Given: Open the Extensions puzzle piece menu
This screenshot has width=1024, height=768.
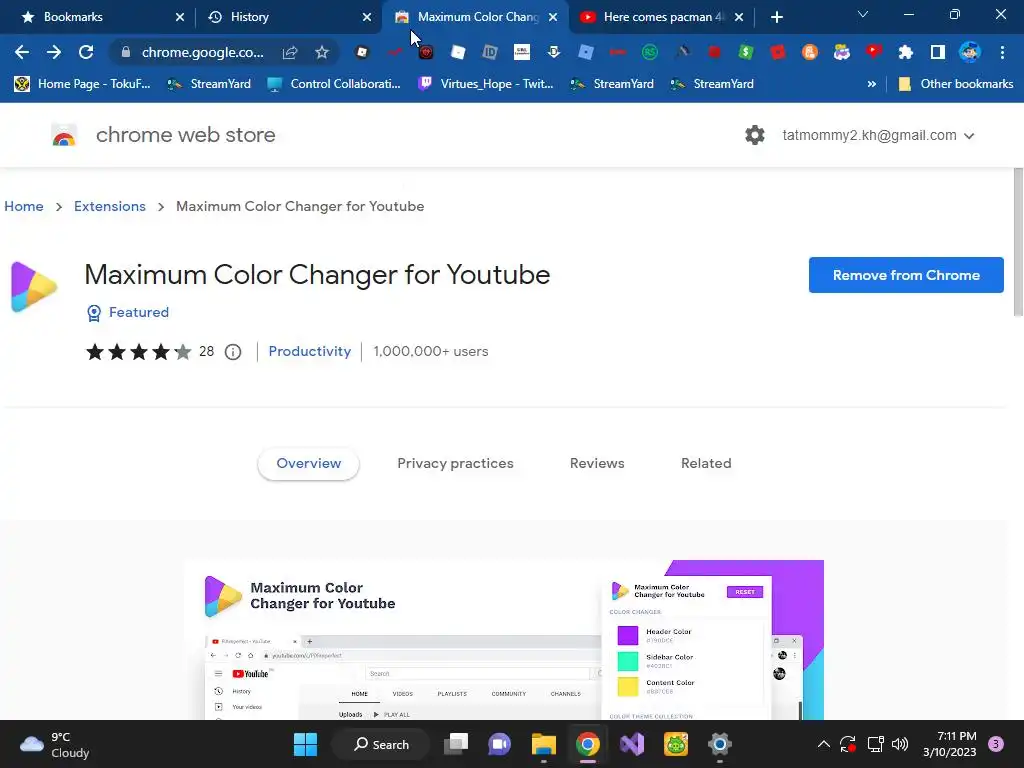Looking at the screenshot, I should click(x=906, y=52).
